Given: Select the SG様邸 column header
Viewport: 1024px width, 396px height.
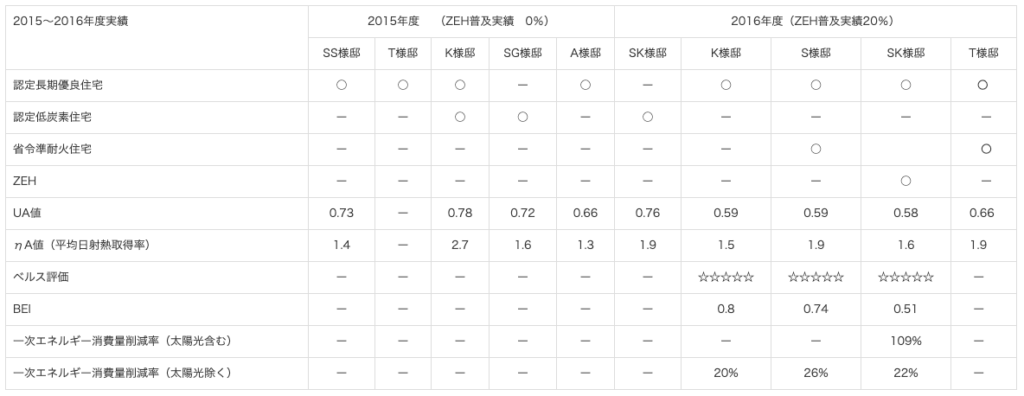Looking at the screenshot, I should point(522,54).
